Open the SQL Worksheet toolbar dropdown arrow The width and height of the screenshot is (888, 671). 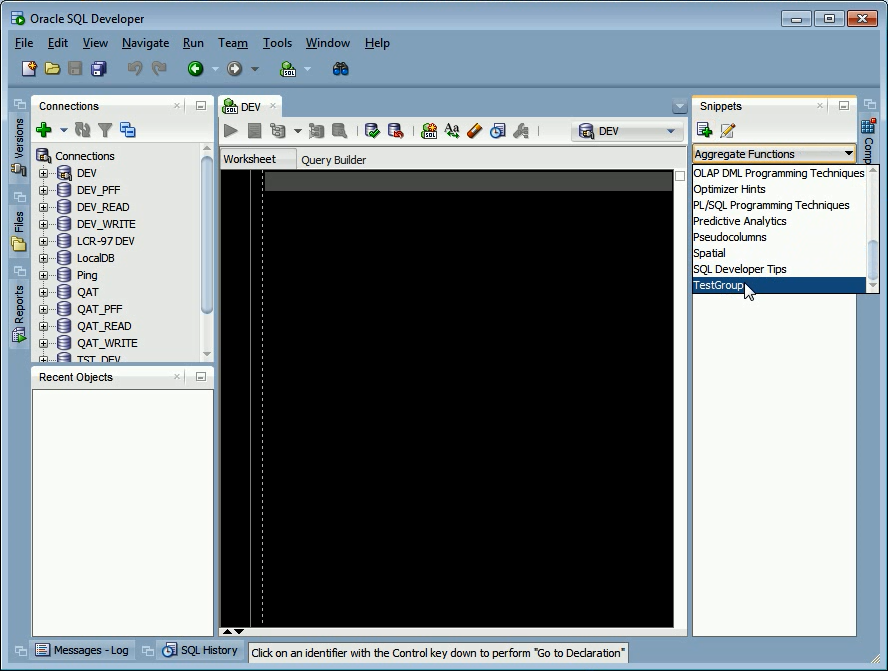(x=308, y=69)
